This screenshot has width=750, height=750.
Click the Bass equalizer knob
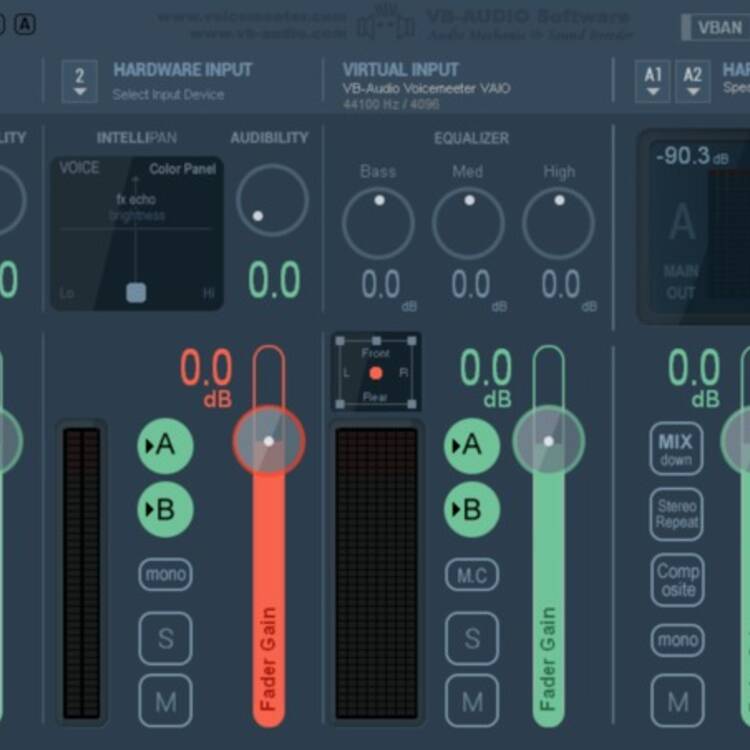coord(378,223)
